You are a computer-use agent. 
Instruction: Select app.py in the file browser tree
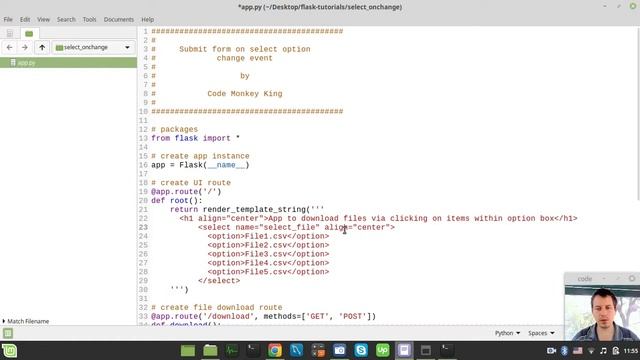69,62
